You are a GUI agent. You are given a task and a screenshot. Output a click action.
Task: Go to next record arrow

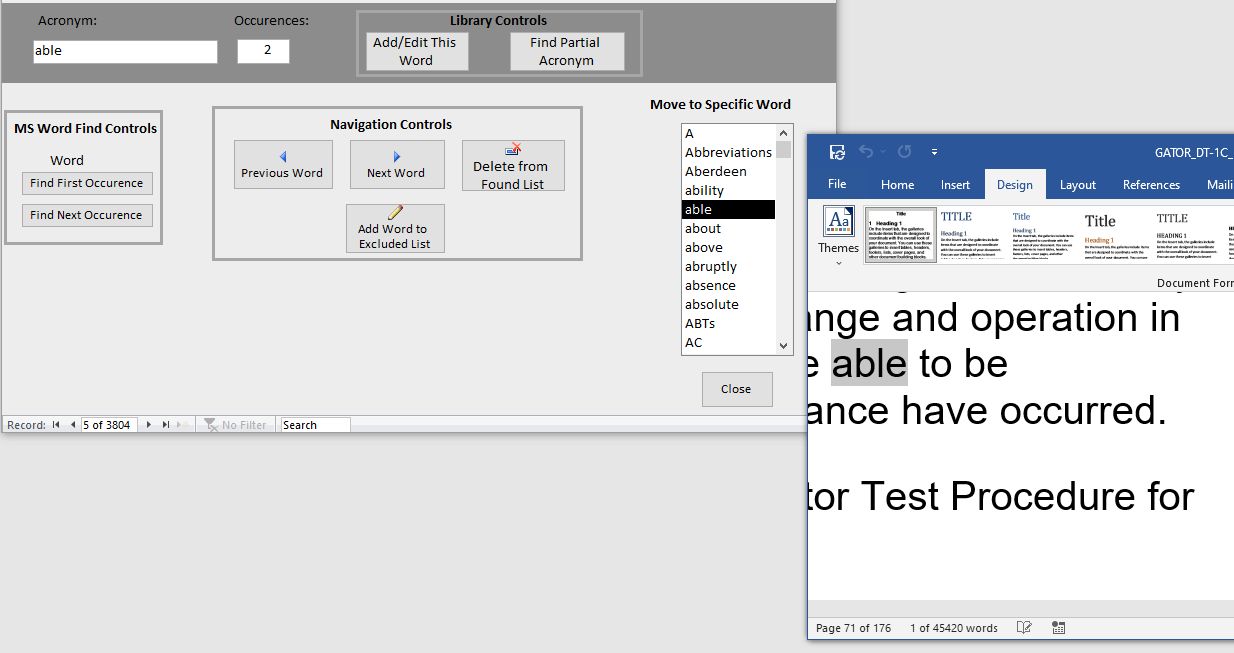pyautogui.click(x=149, y=425)
